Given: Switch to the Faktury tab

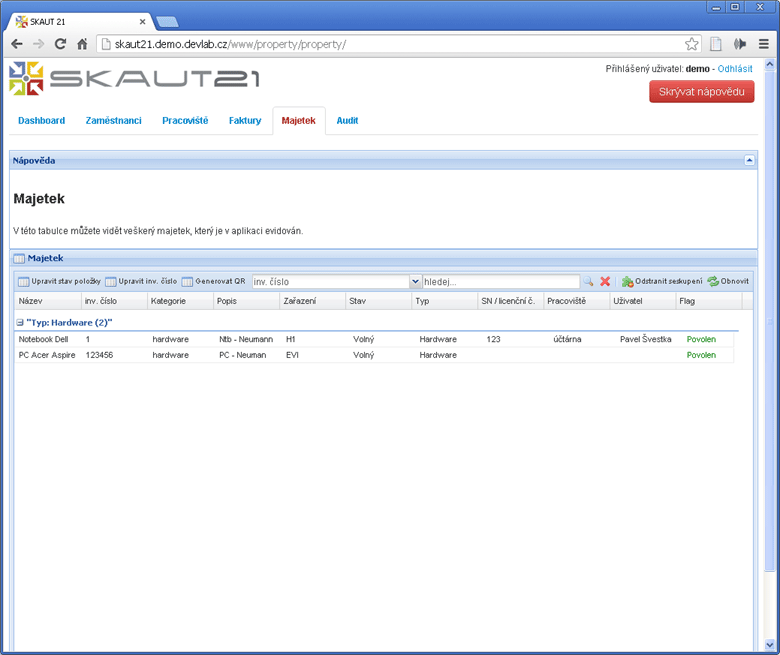Looking at the screenshot, I should [x=244, y=121].
